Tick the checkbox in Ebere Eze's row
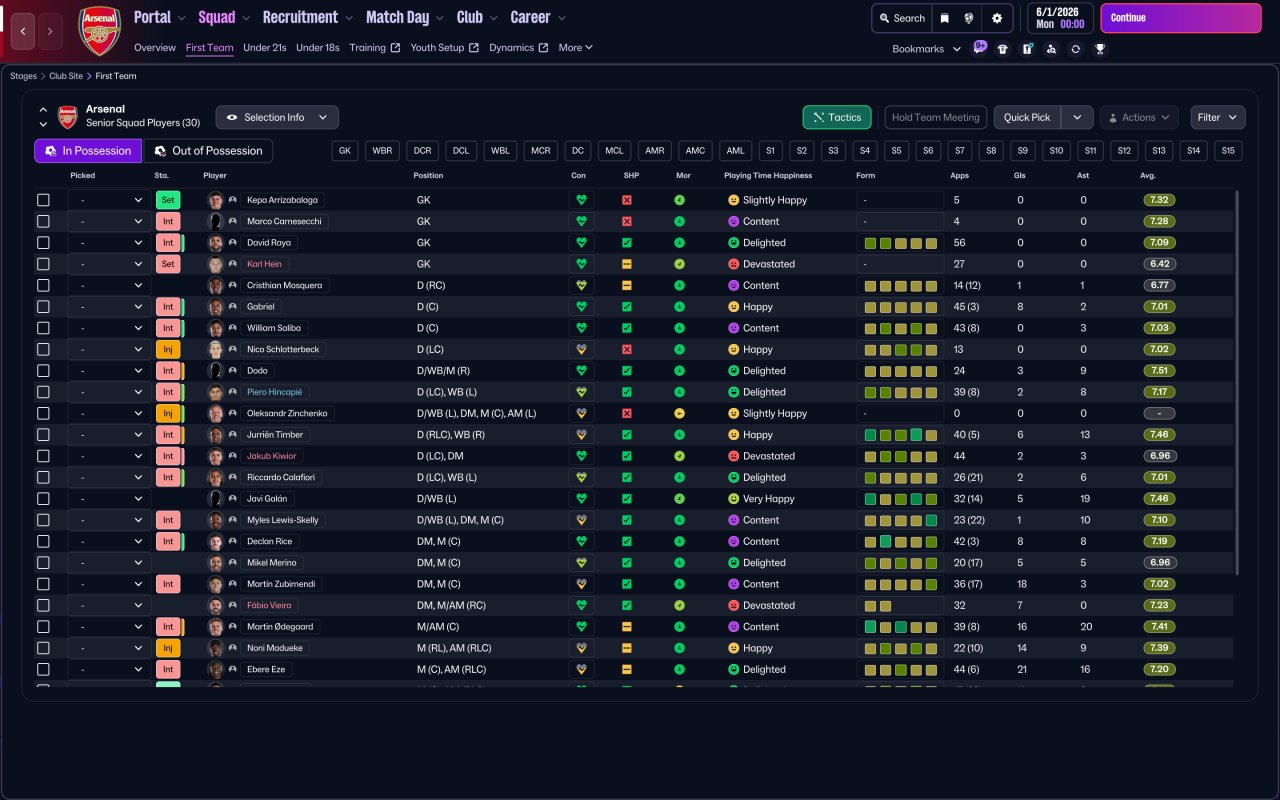 [43, 669]
